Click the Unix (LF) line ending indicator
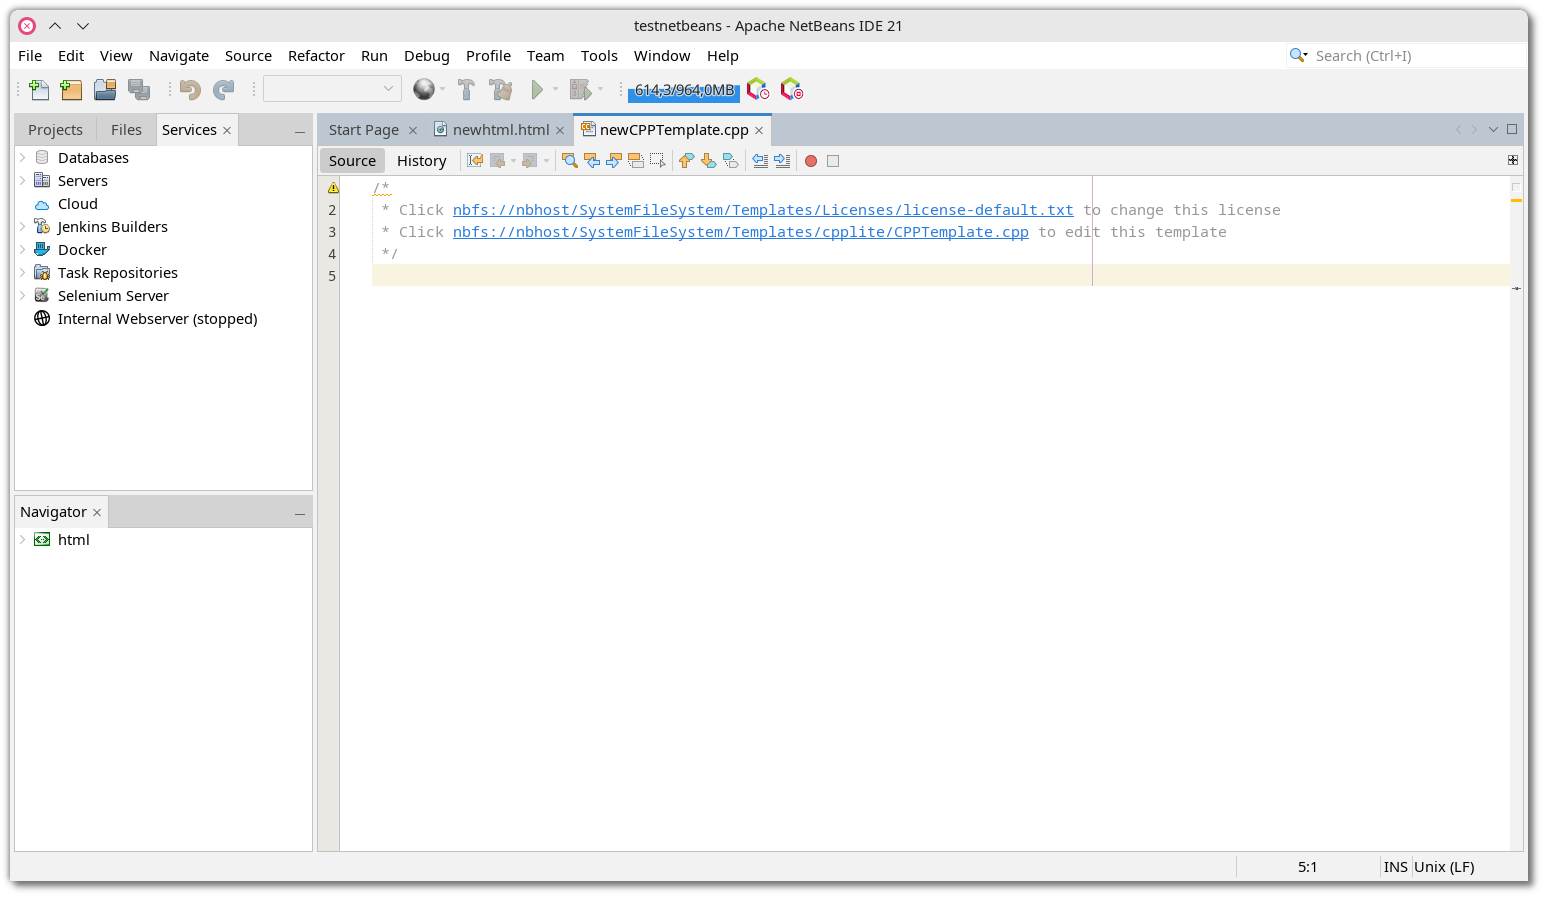 pos(1444,867)
